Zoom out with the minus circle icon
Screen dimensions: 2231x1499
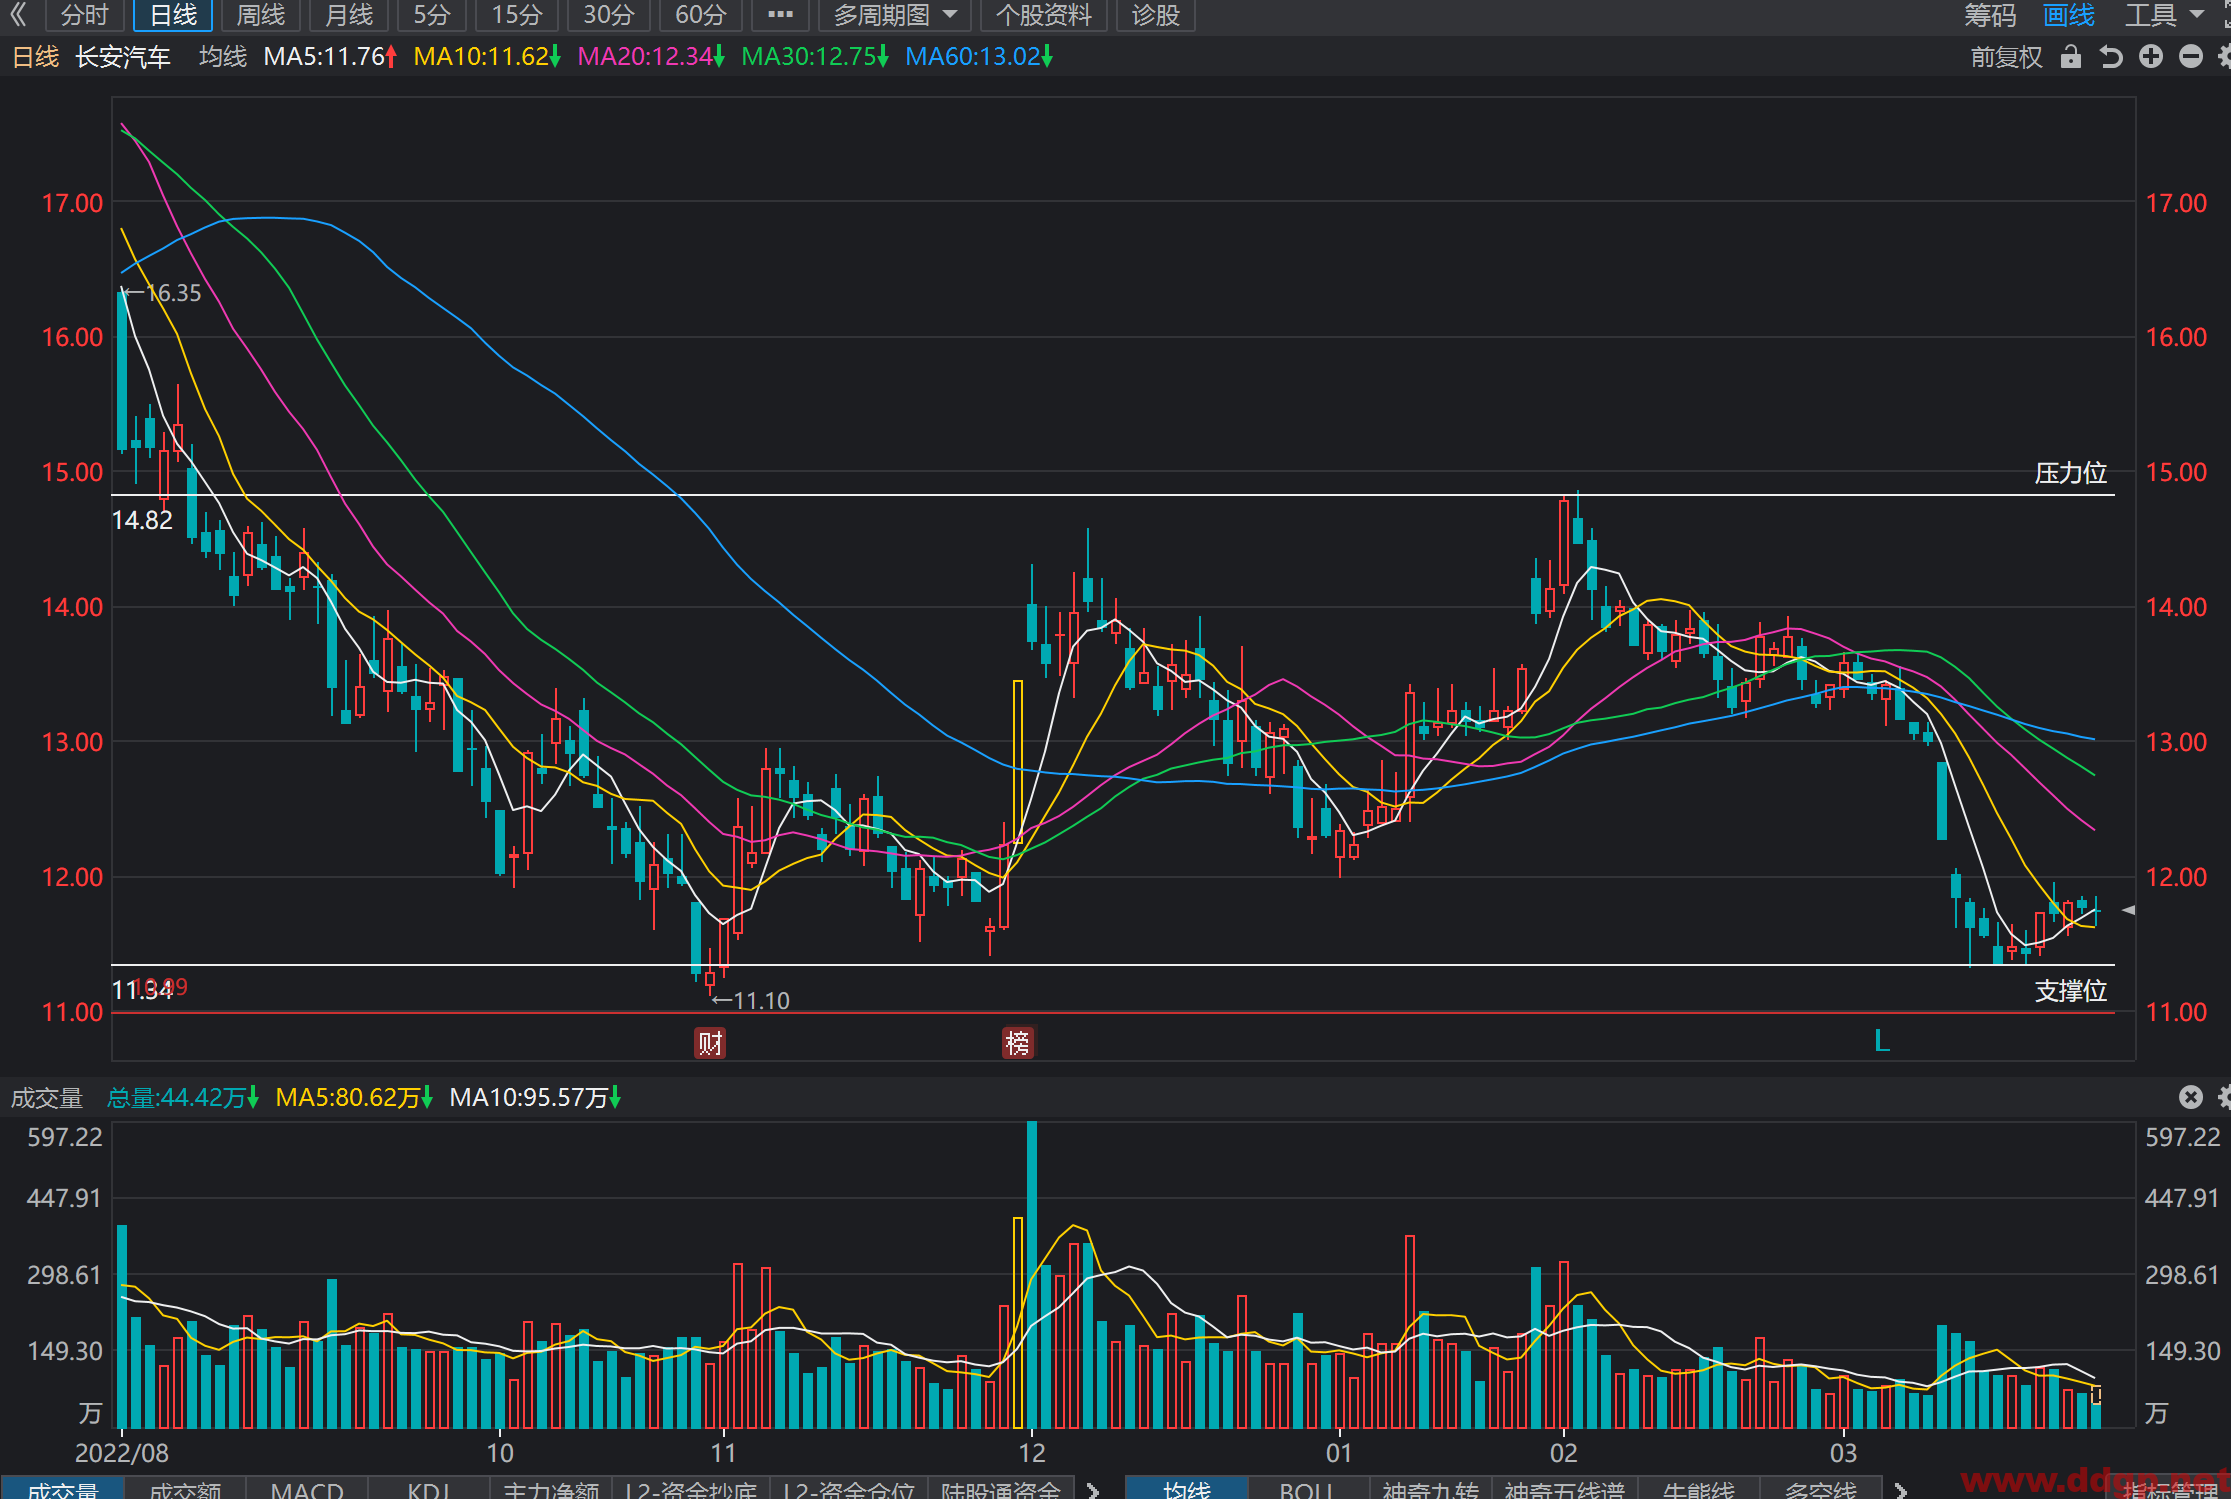coord(2190,57)
